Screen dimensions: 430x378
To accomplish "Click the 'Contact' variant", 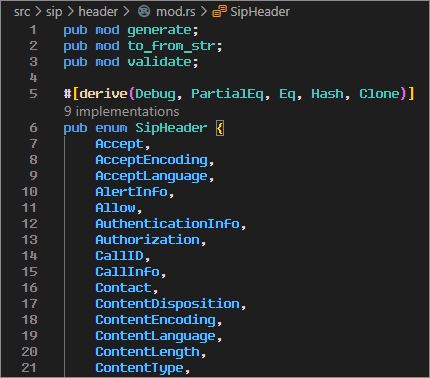I will coord(123,288).
